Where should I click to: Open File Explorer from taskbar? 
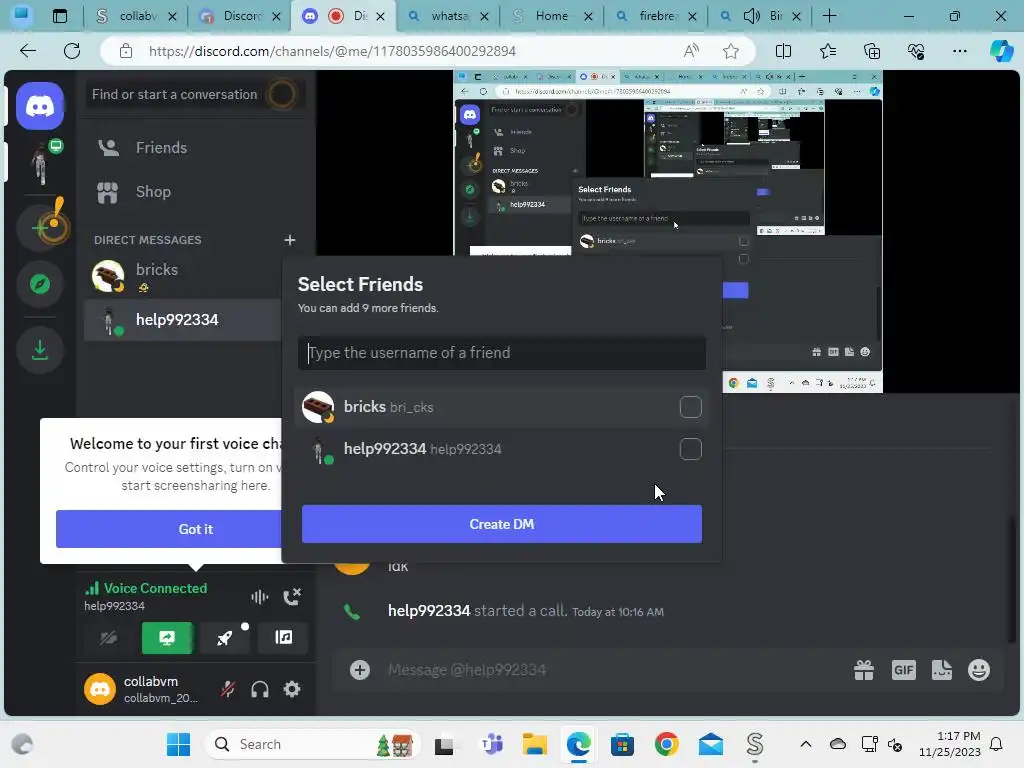(534, 744)
